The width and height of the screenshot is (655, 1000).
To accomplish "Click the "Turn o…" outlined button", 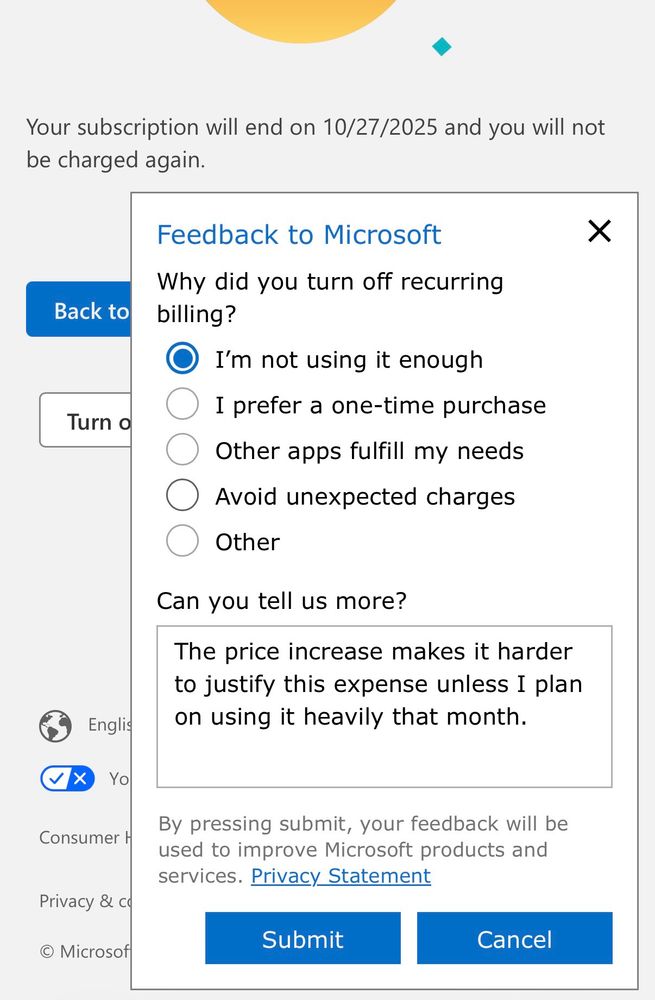I will click(86, 421).
